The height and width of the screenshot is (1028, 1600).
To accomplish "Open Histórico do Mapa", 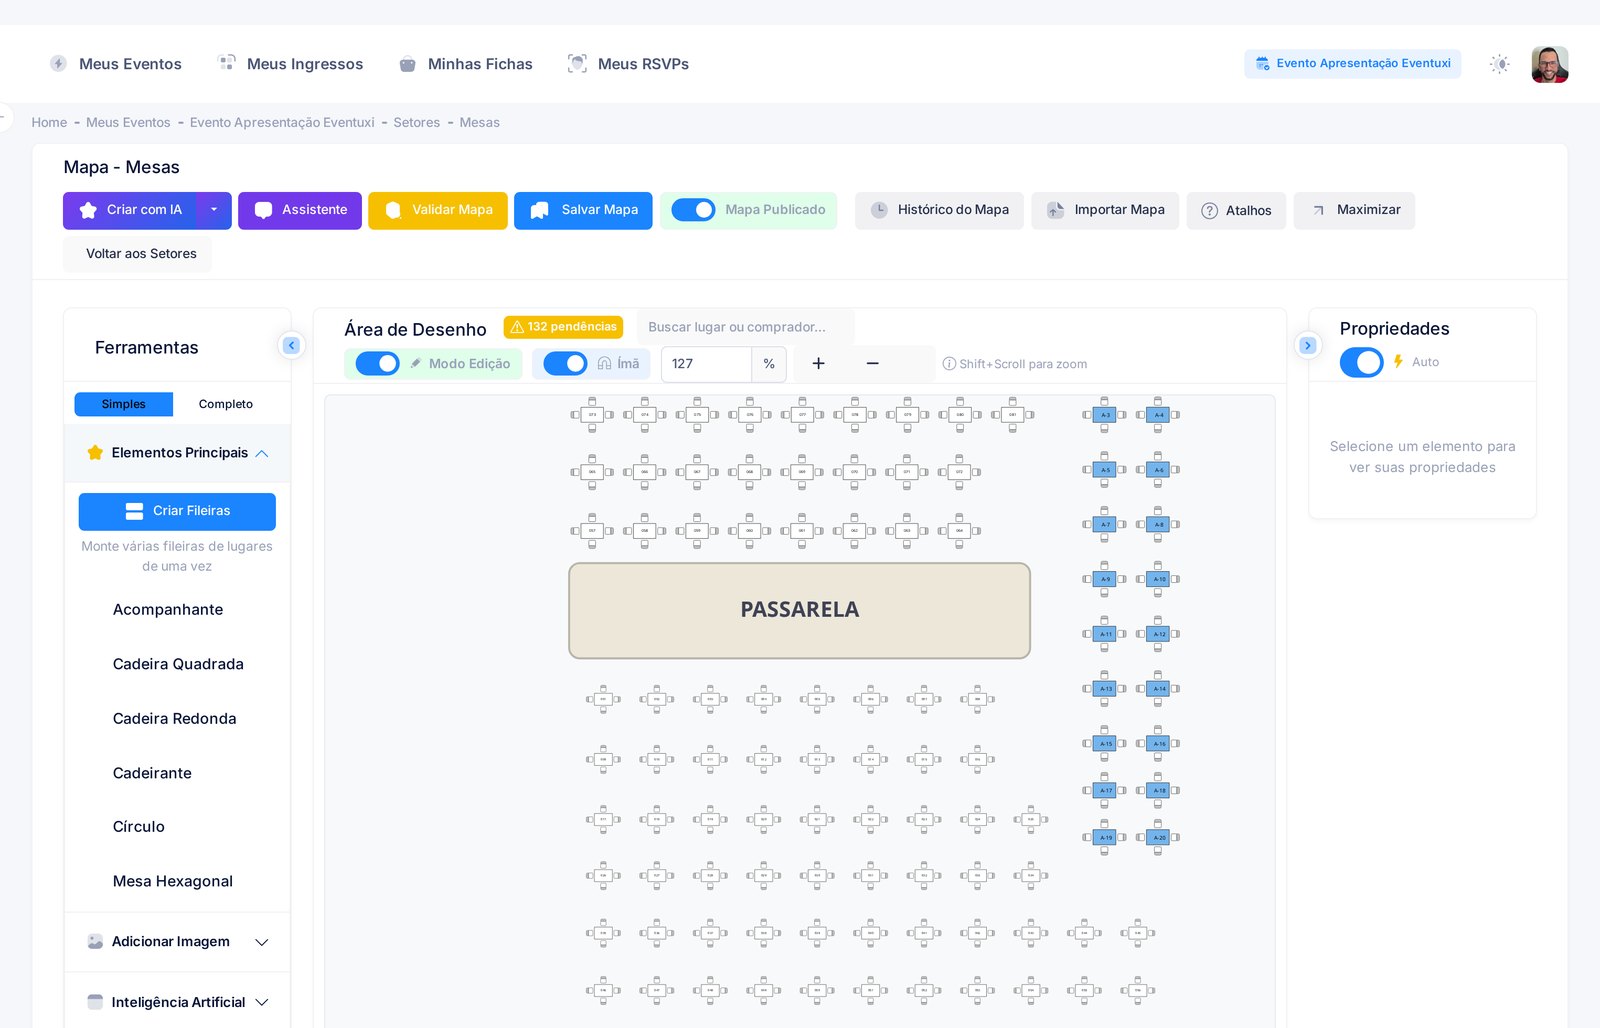I will [939, 210].
